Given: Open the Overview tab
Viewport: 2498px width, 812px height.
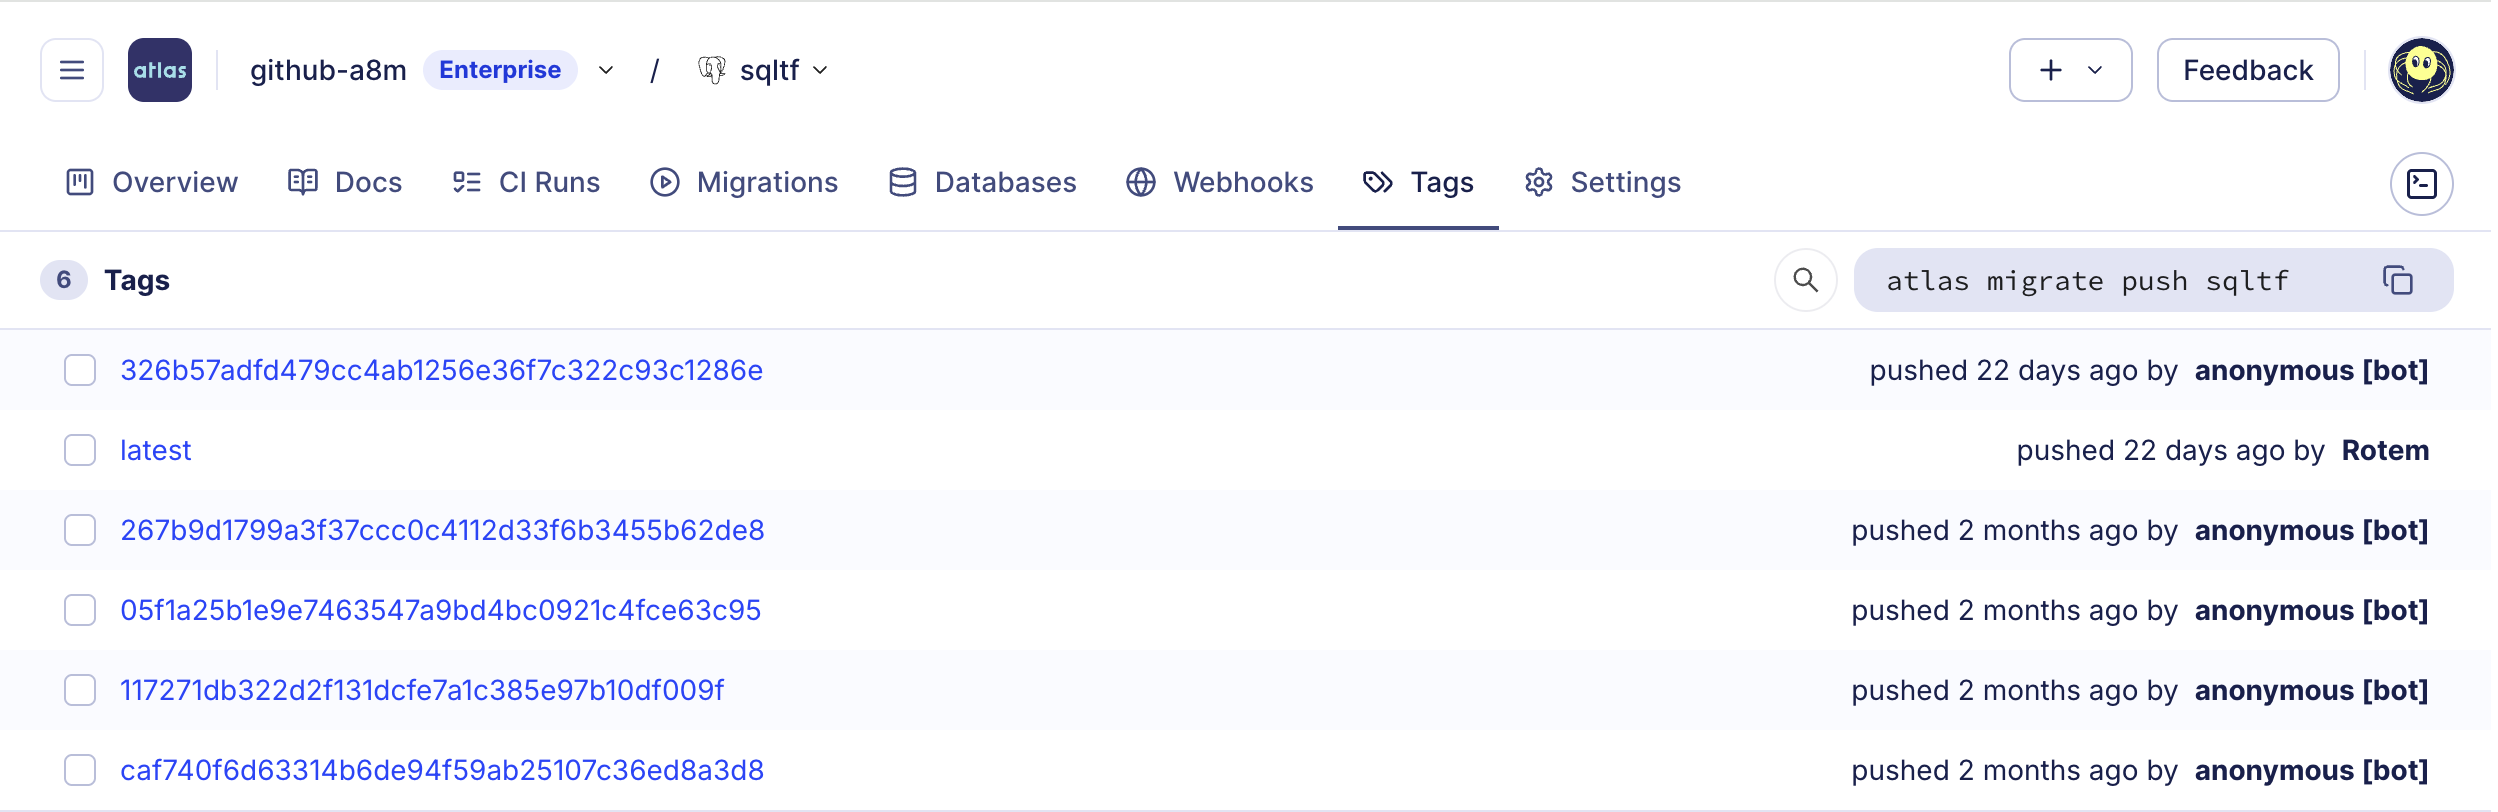Looking at the screenshot, I should (149, 182).
